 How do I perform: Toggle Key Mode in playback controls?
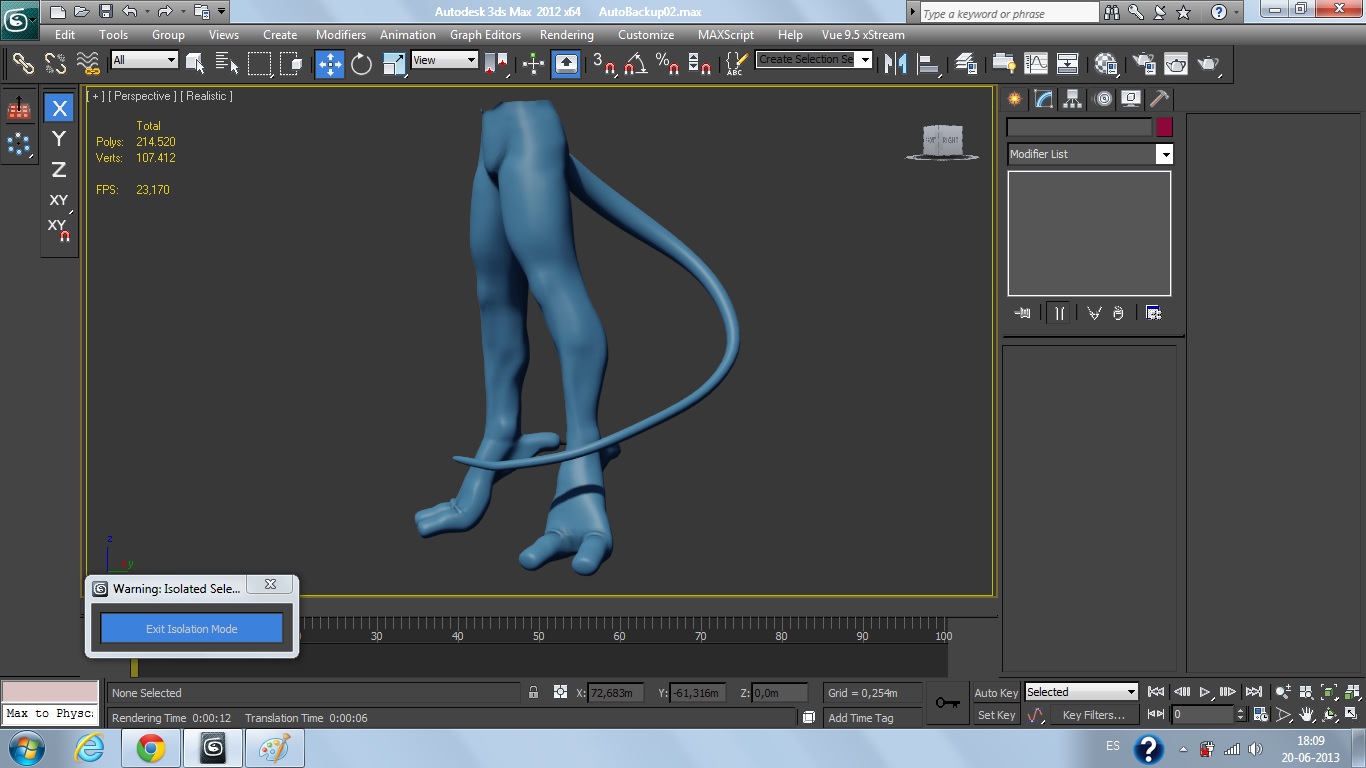point(1156,714)
